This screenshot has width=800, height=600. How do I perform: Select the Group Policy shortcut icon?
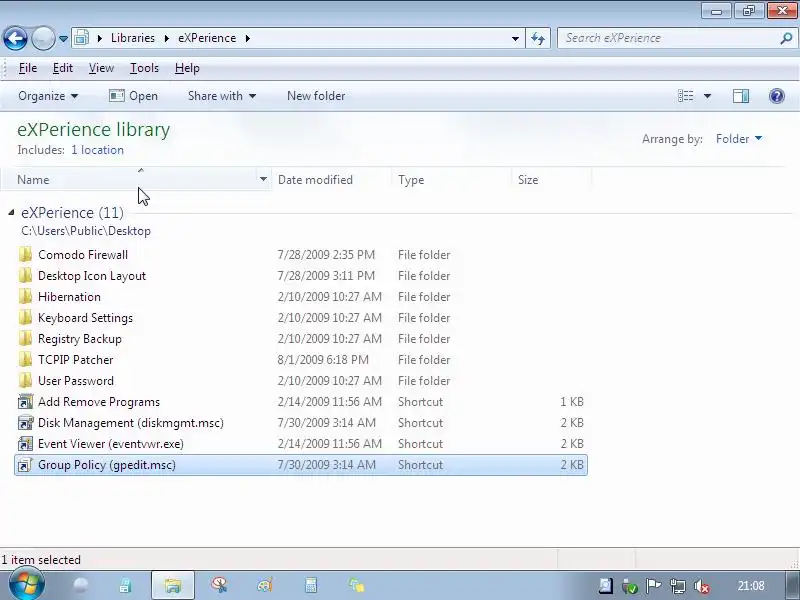pyautogui.click(x=26, y=465)
